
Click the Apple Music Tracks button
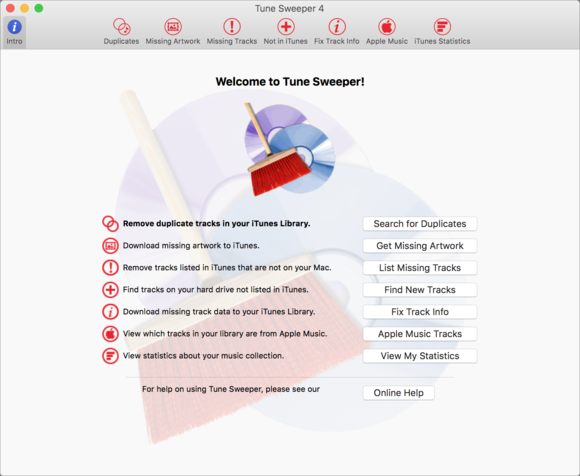pyautogui.click(x=420, y=334)
